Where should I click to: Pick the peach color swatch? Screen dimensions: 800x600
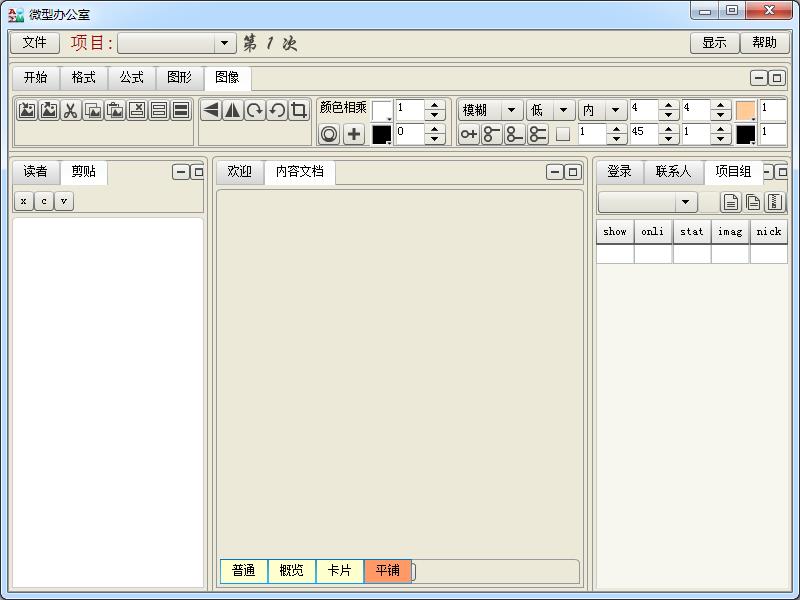point(745,111)
